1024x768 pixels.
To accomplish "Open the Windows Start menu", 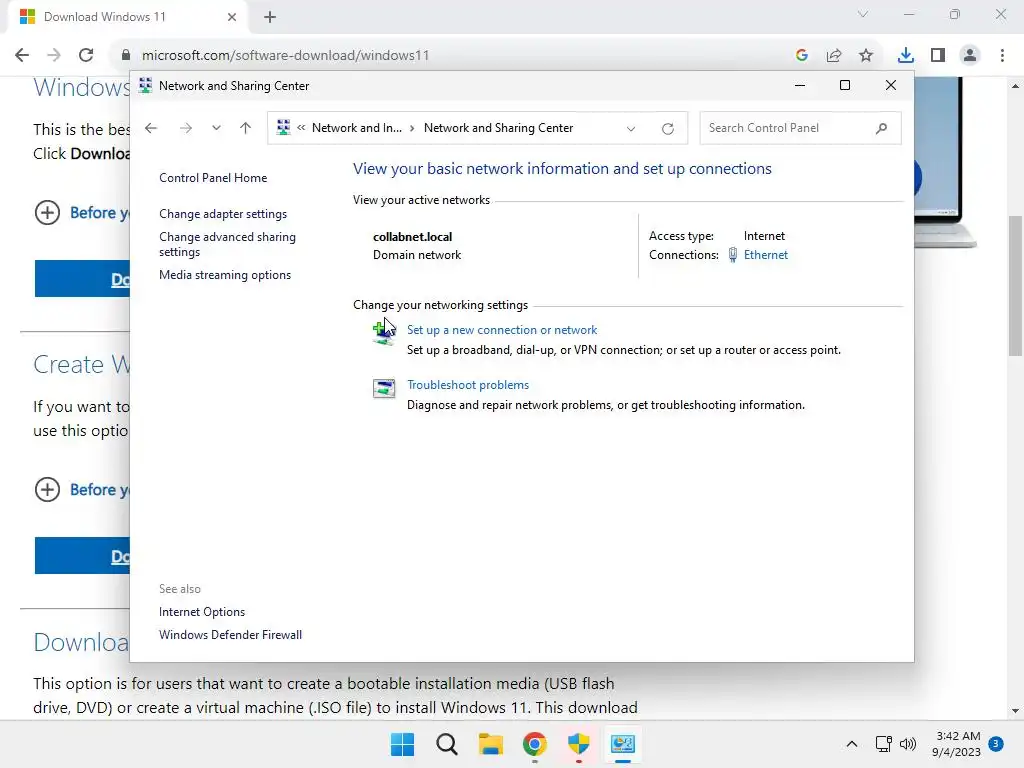I will pyautogui.click(x=402, y=744).
